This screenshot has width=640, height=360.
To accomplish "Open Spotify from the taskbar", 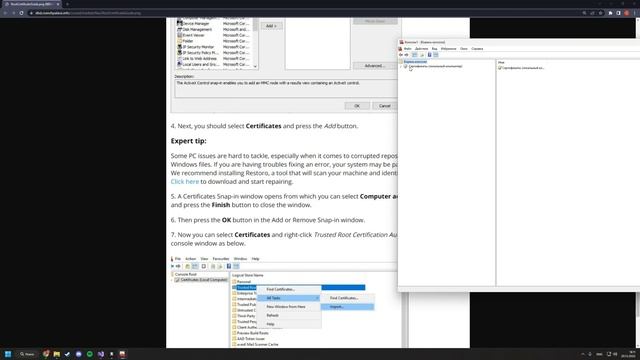I will [x=89, y=354].
